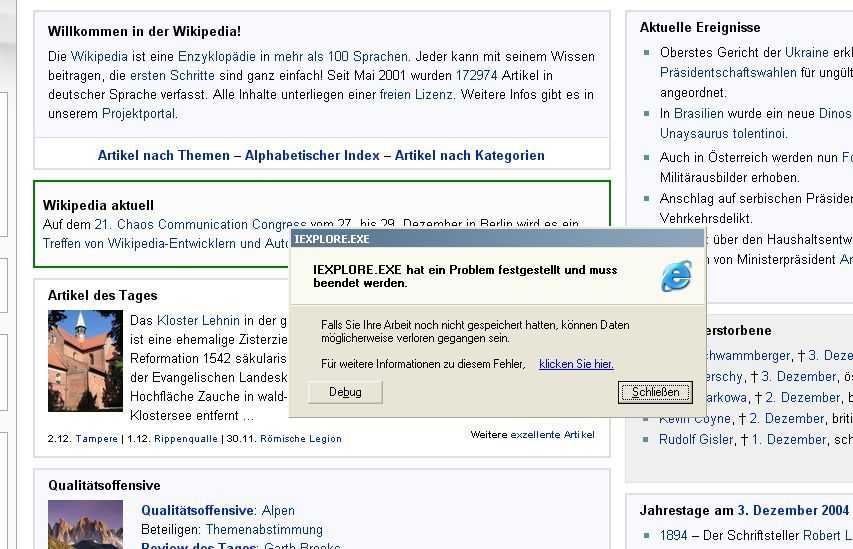The width and height of the screenshot is (853, 549).
Task: Open the 'Alpen' link
Action: coord(278,511)
